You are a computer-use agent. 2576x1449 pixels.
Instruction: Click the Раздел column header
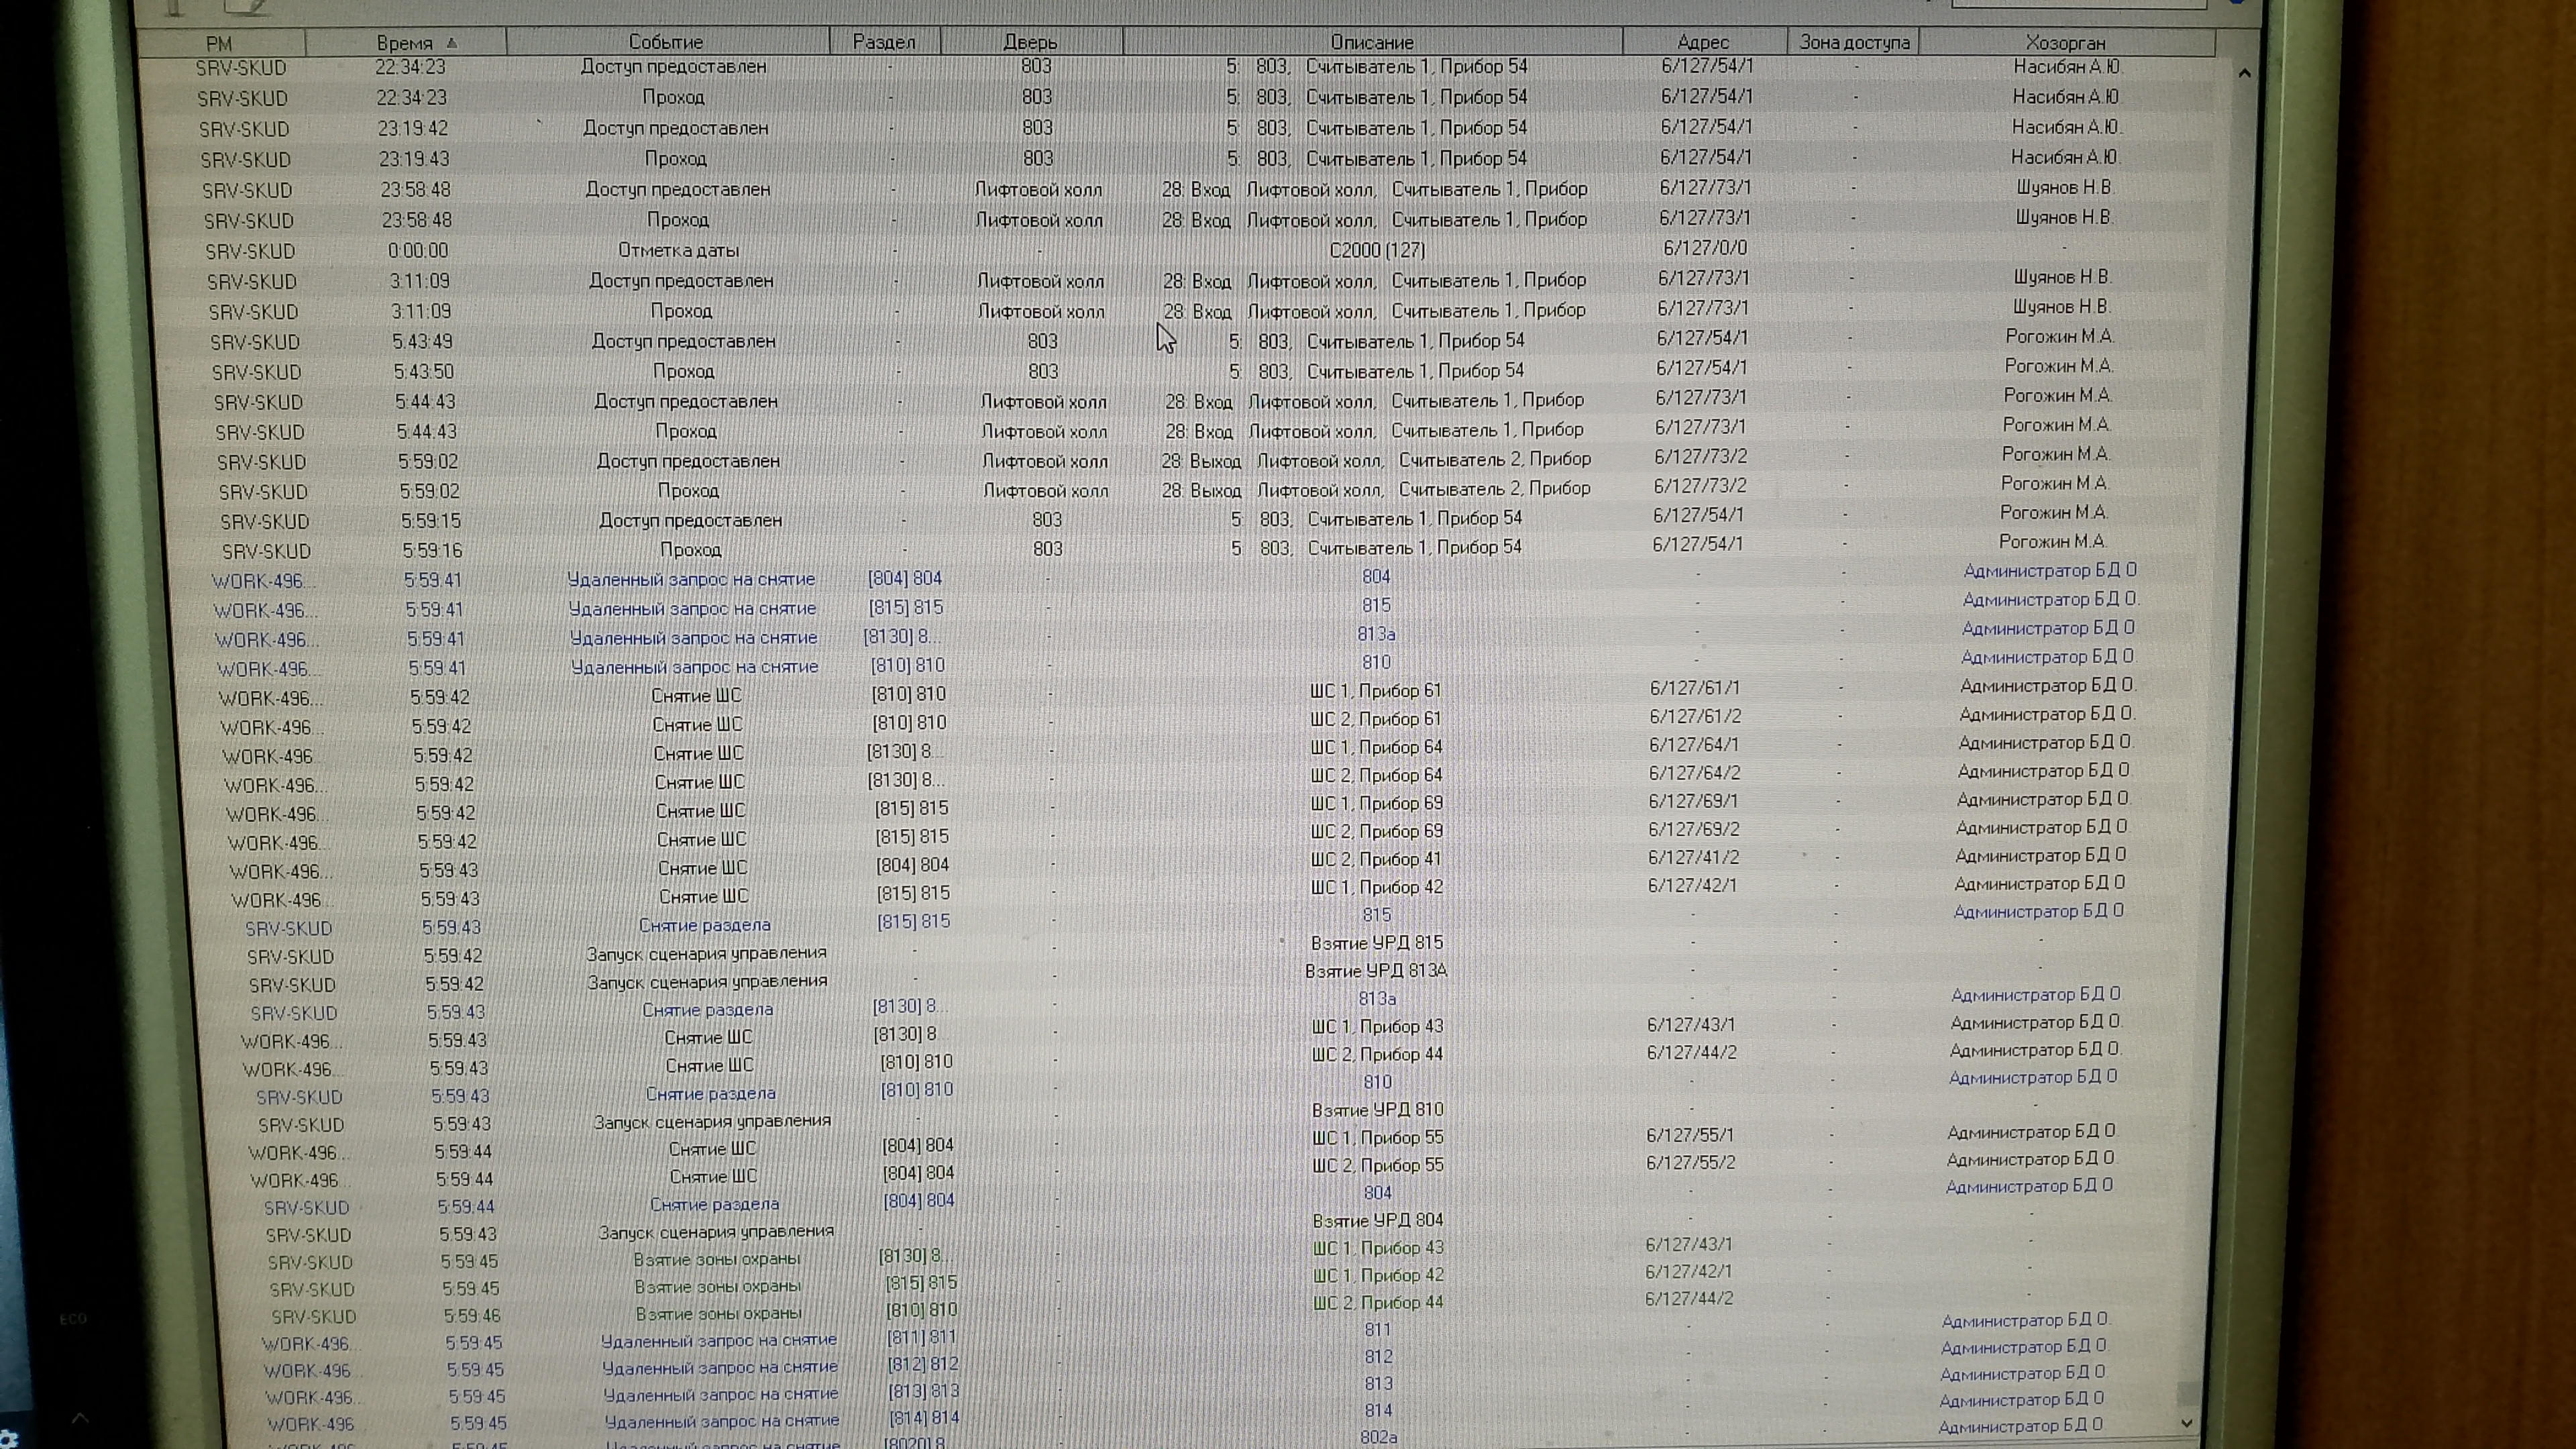(x=884, y=42)
